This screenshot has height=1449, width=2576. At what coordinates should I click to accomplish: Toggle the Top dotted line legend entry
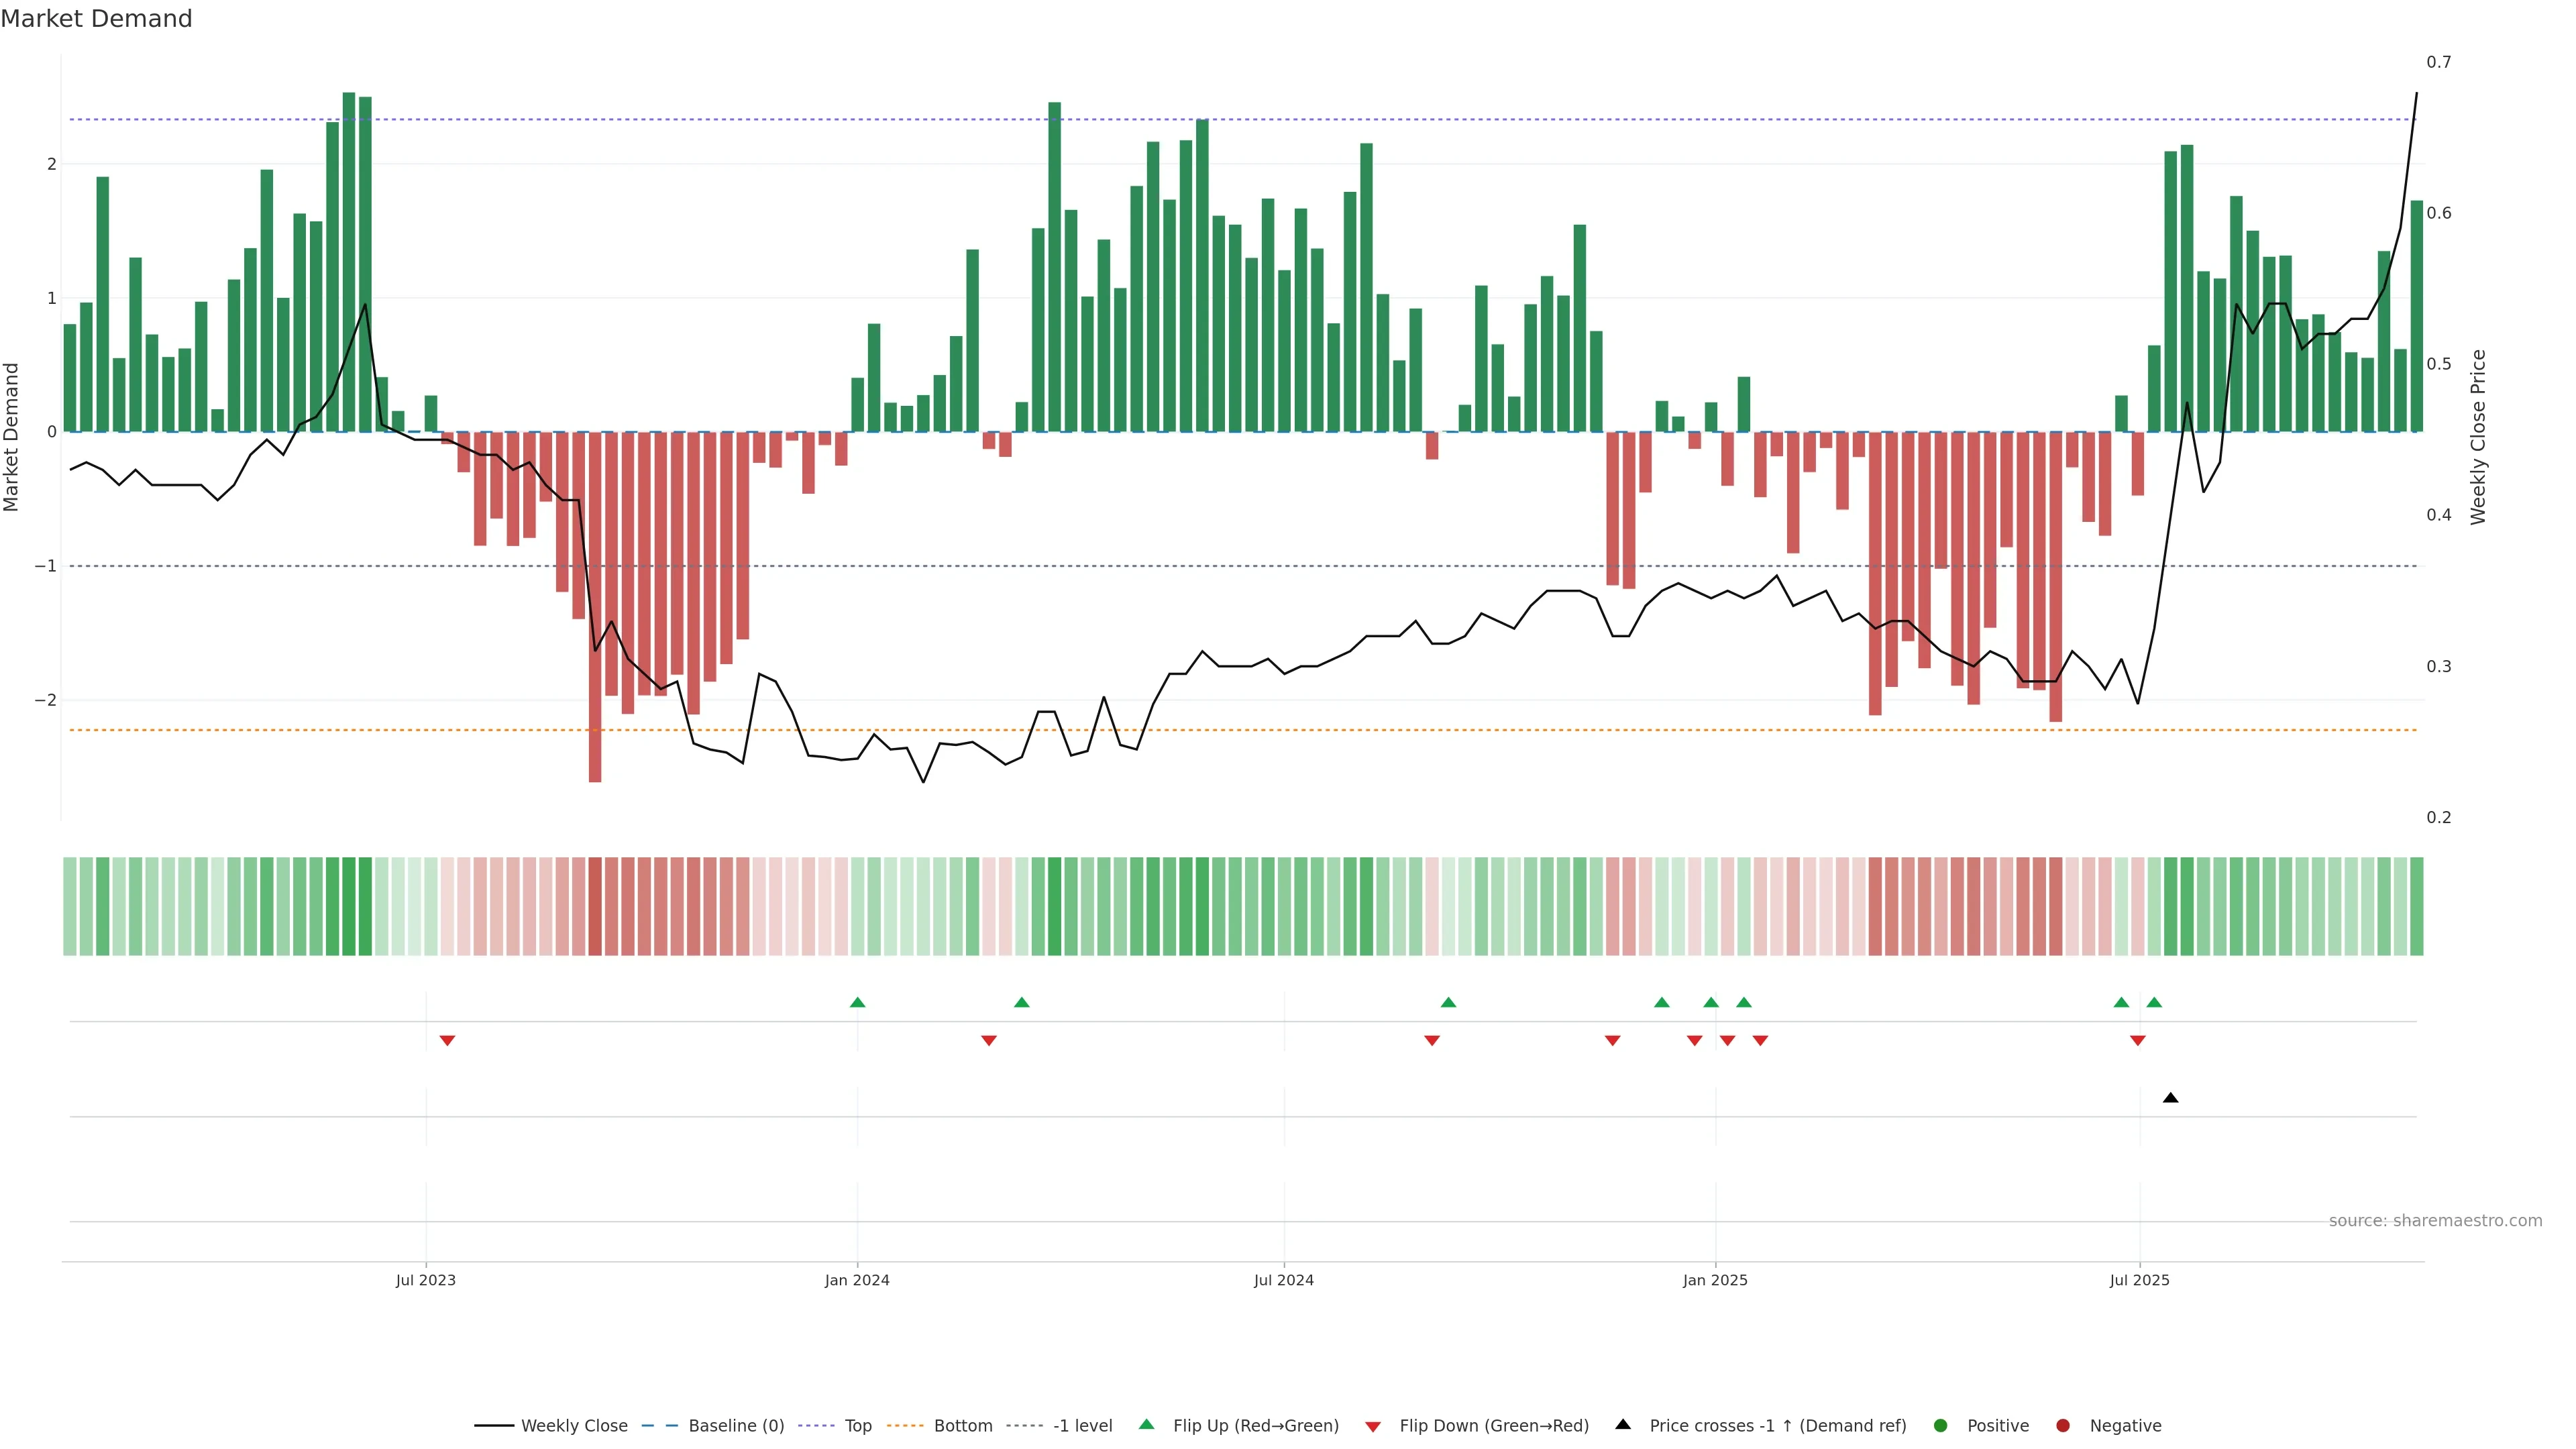click(857, 1425)
